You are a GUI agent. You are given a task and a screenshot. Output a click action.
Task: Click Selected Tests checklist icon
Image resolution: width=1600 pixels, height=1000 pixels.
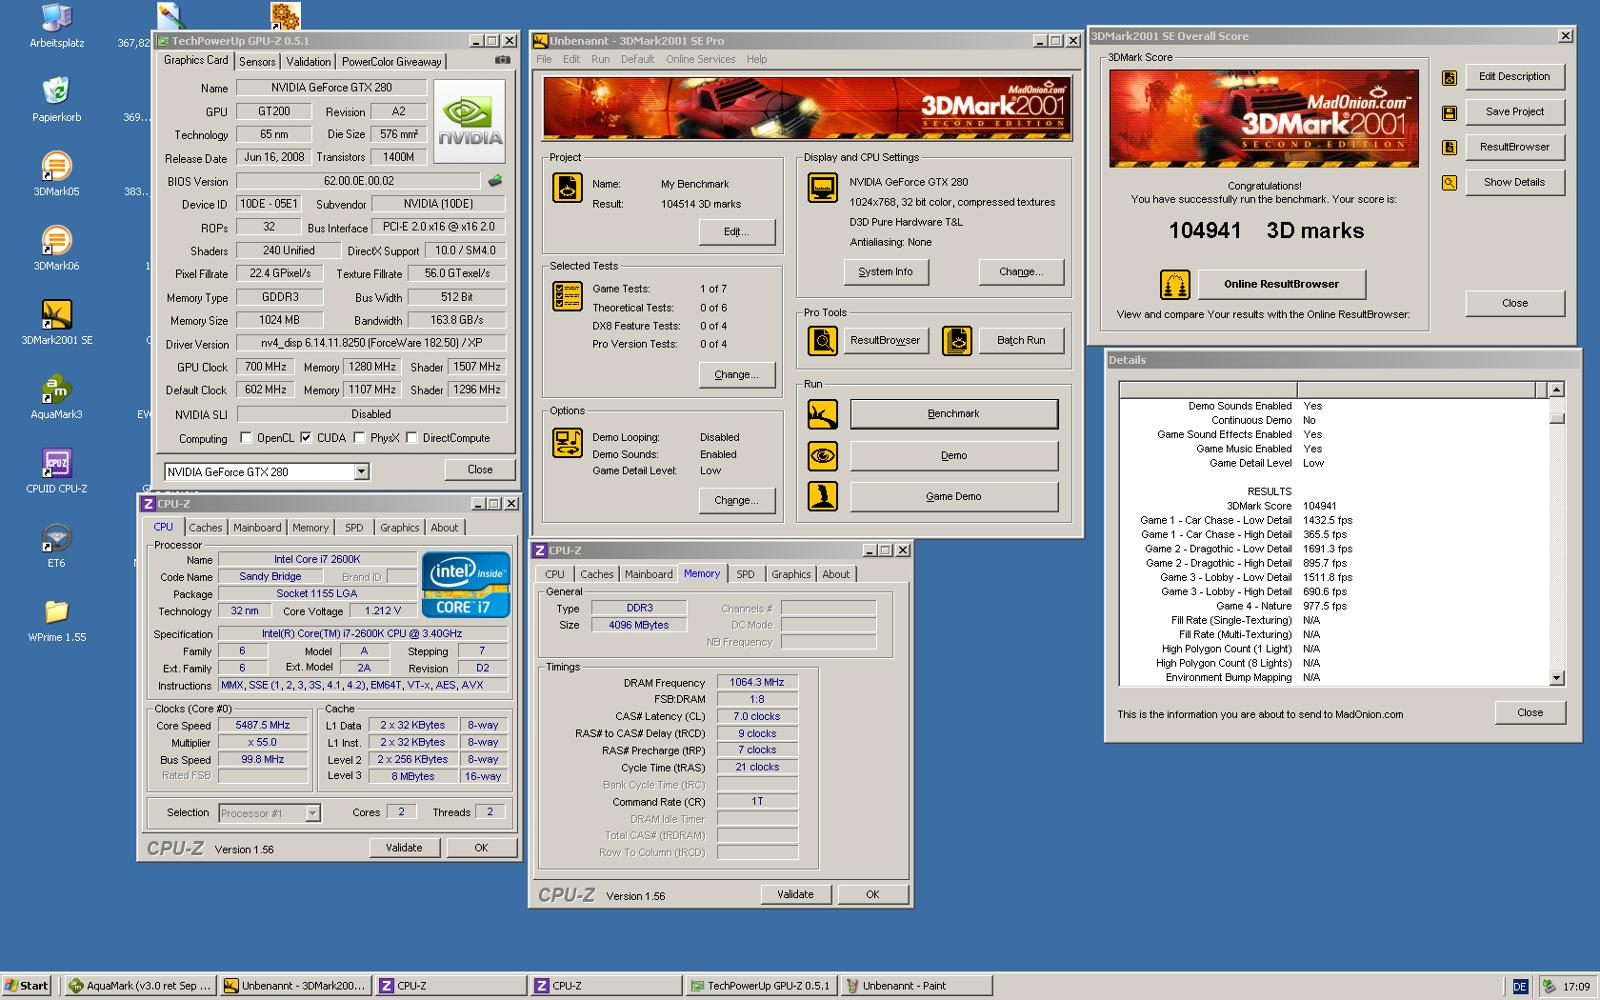(x=567, y=296)
